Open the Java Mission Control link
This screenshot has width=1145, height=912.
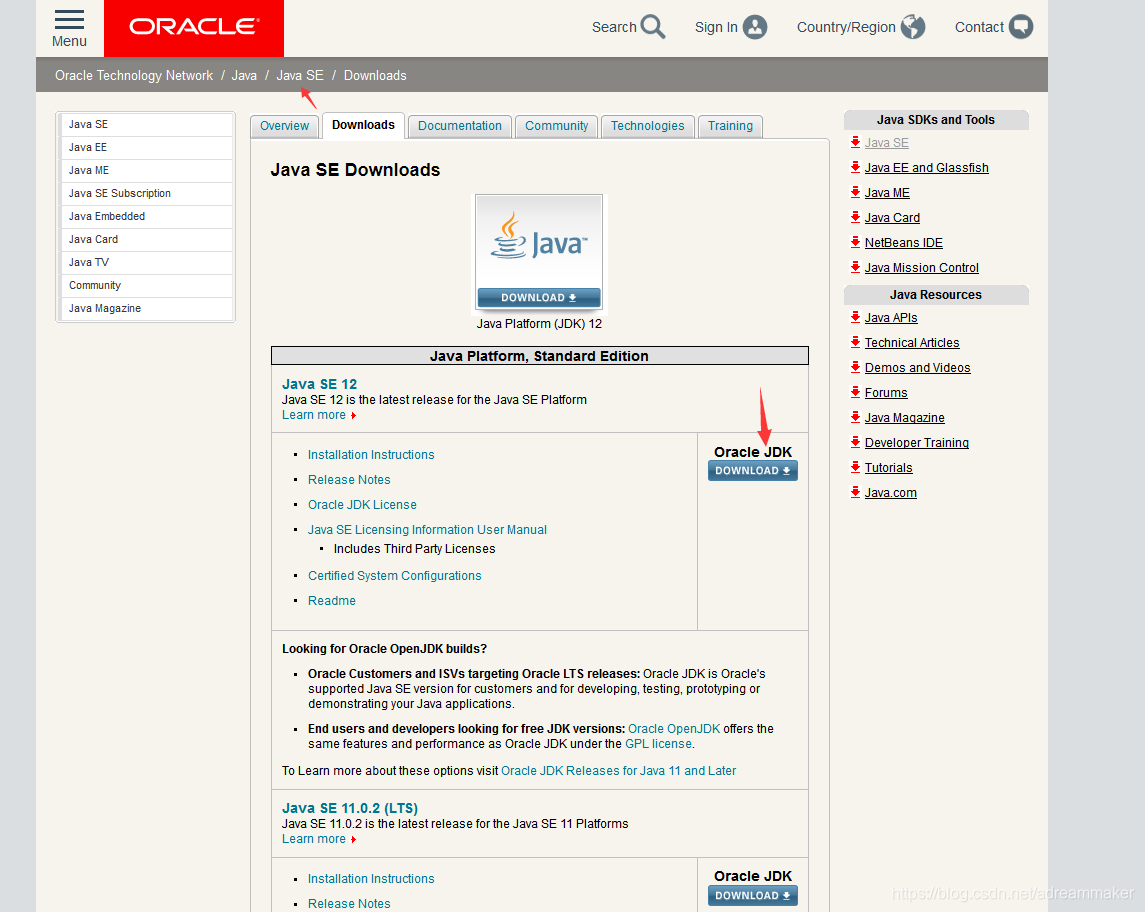tap(922, 268)
